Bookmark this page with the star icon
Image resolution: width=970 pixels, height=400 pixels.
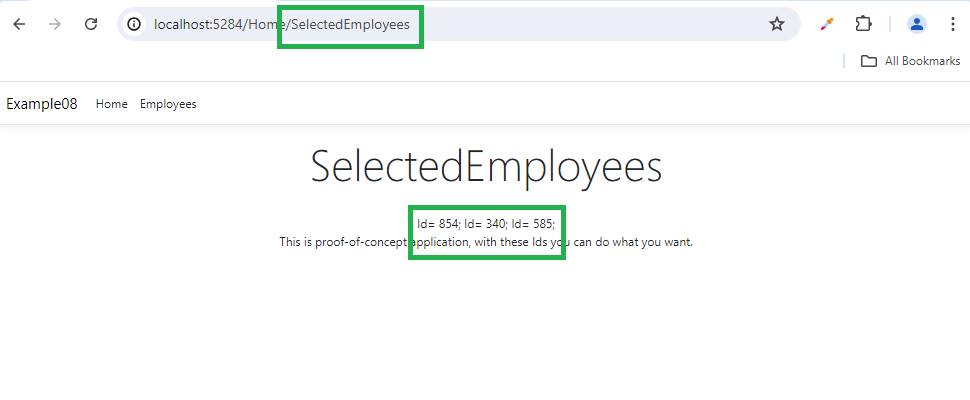(776, 24)
